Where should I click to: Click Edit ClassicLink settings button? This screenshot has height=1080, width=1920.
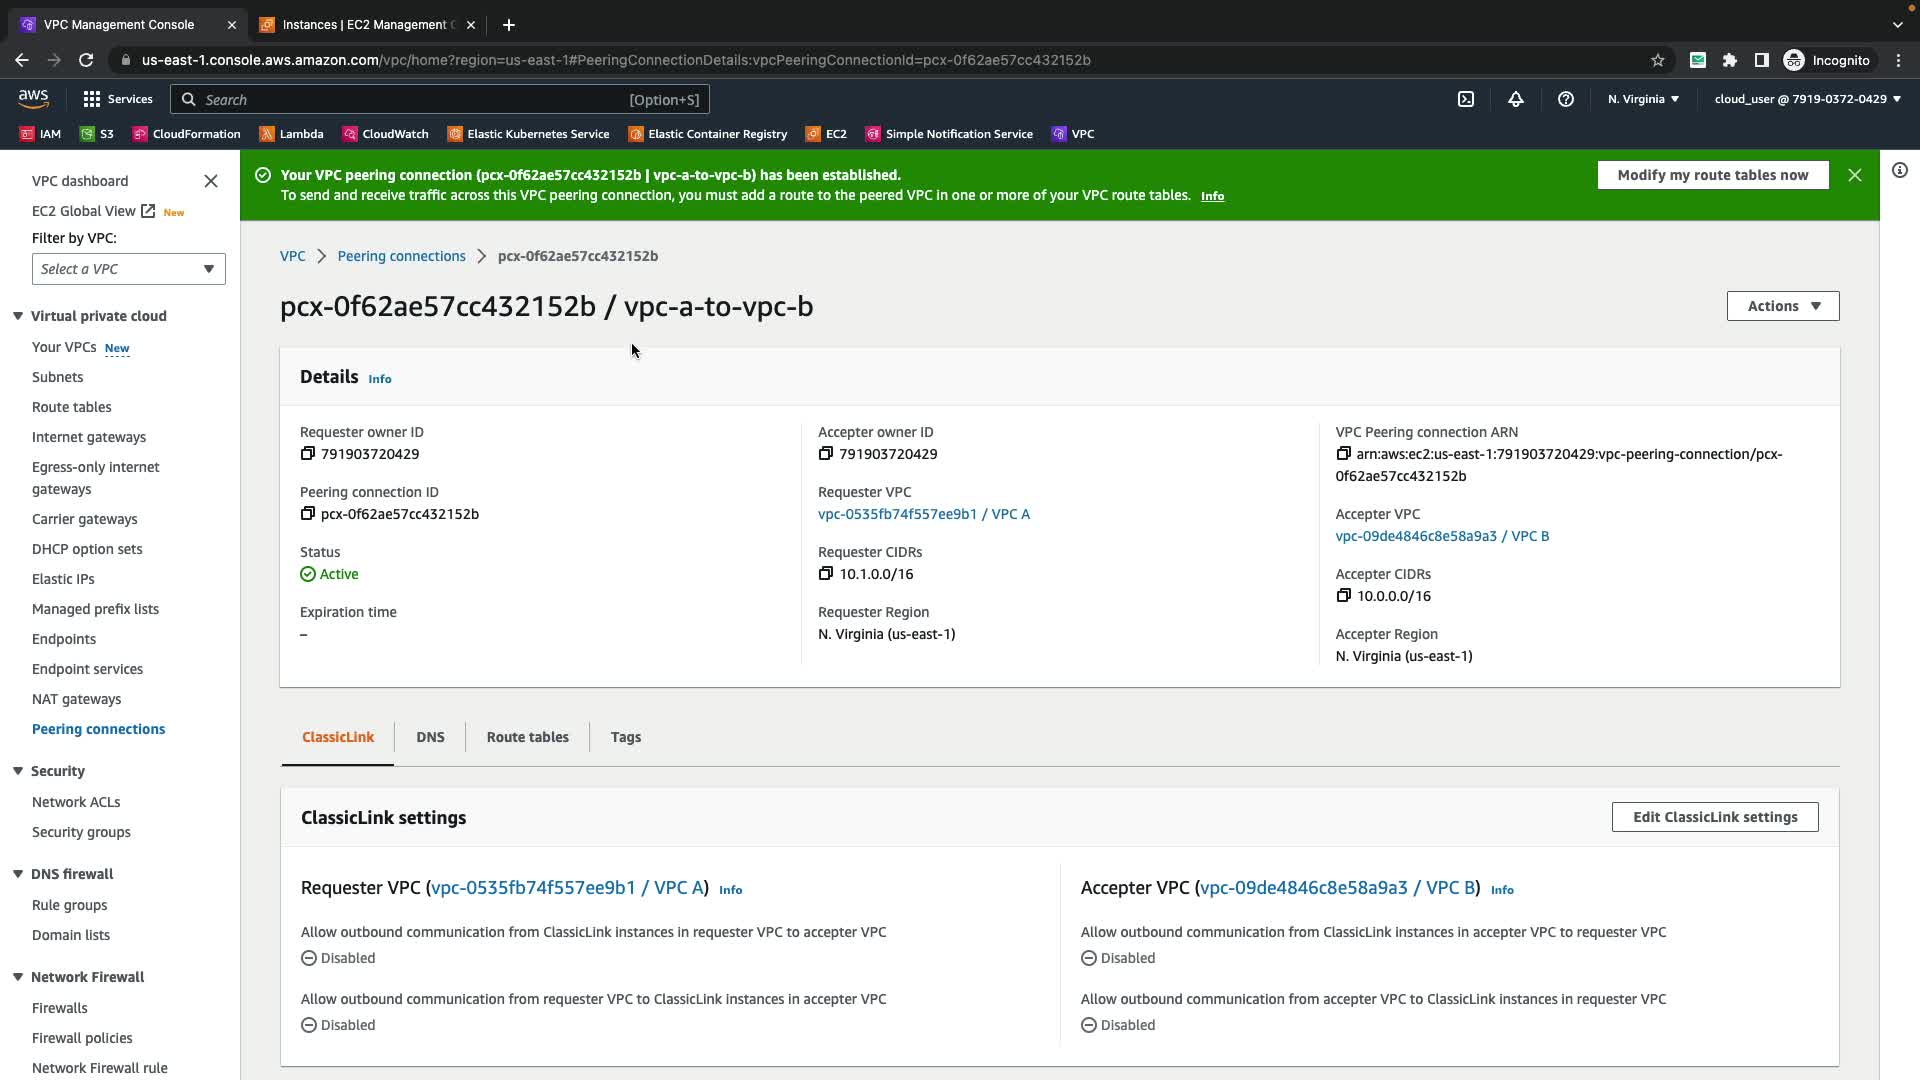point(1714,817)
